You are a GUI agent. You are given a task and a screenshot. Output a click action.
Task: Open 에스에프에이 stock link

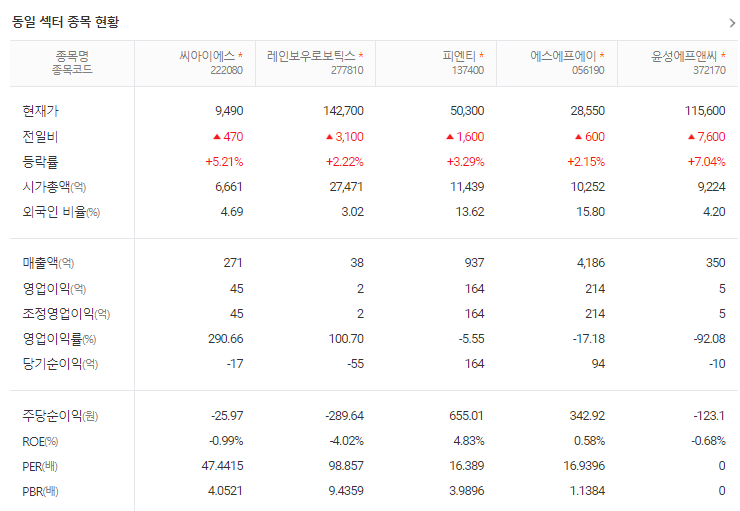[x=563, y=56]
